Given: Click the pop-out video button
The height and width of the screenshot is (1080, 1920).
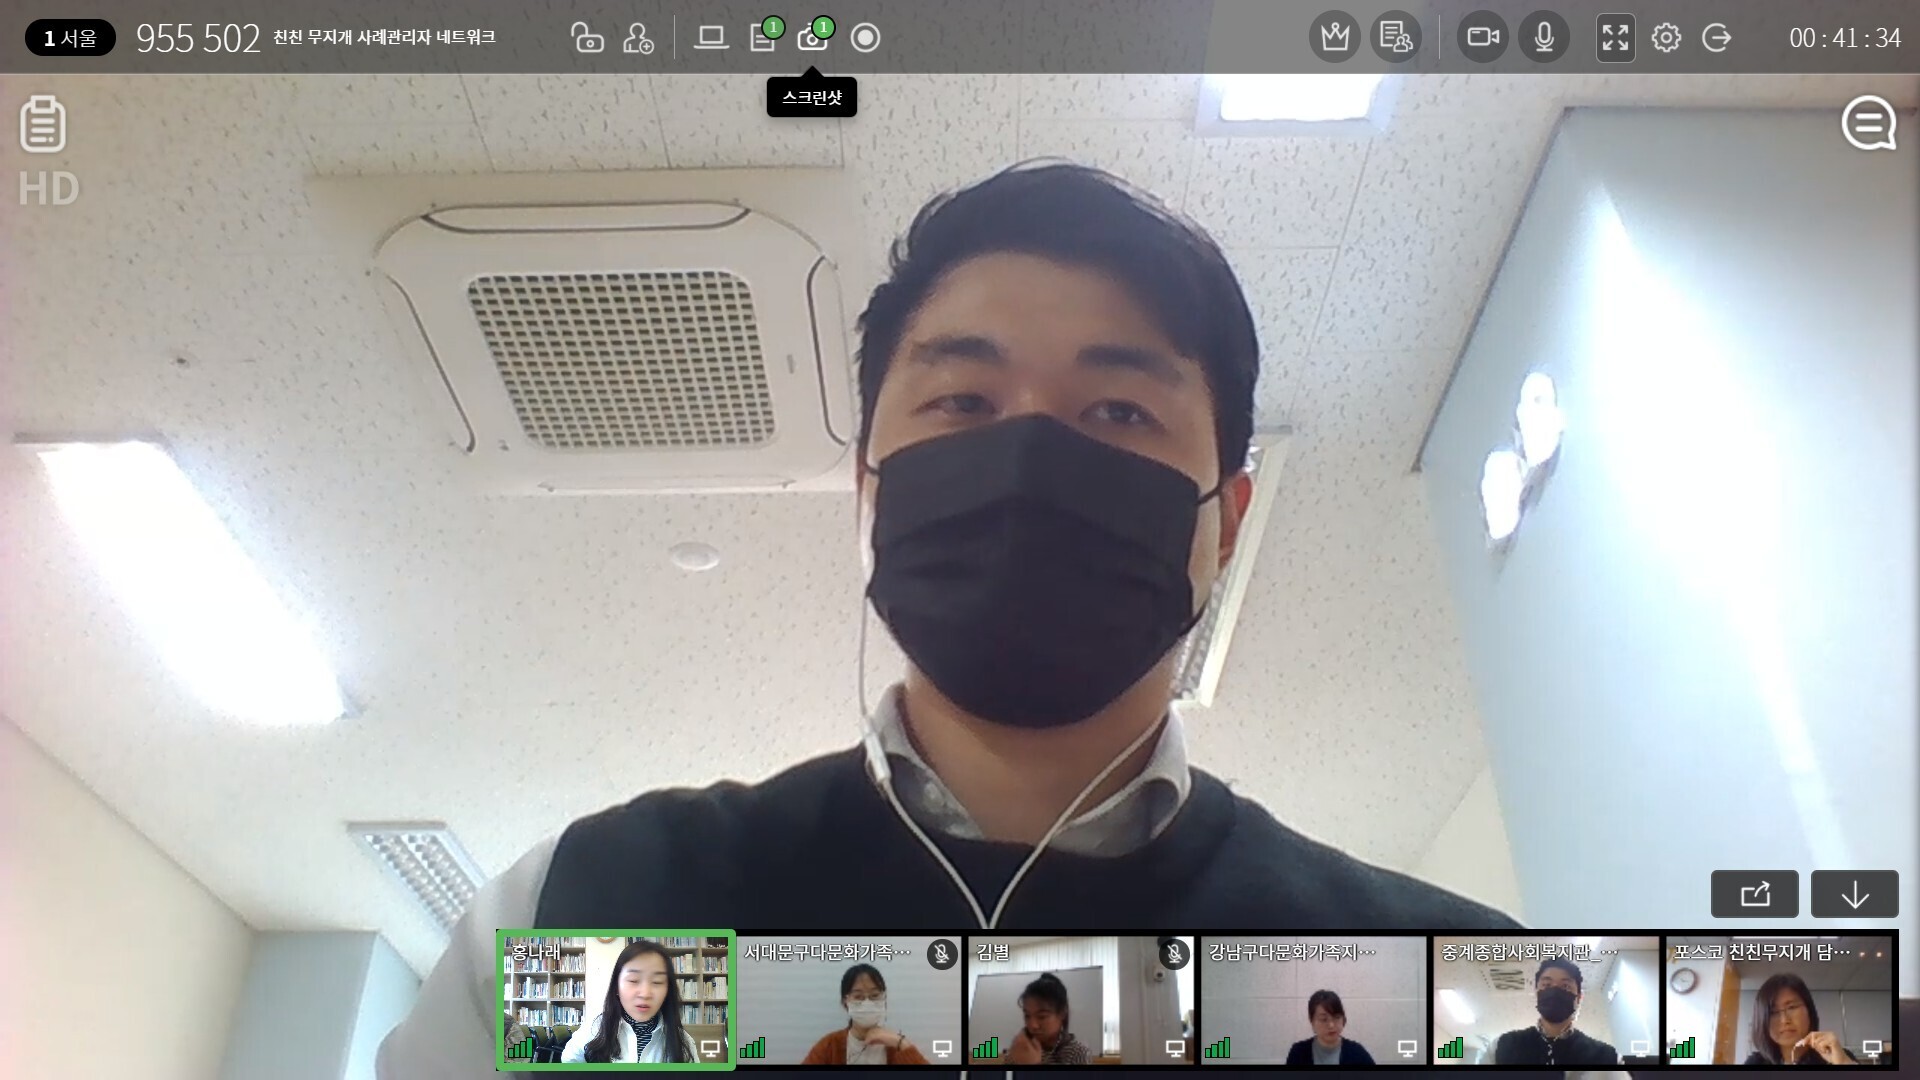Looking at the screenshot, I should (1754, 894).
